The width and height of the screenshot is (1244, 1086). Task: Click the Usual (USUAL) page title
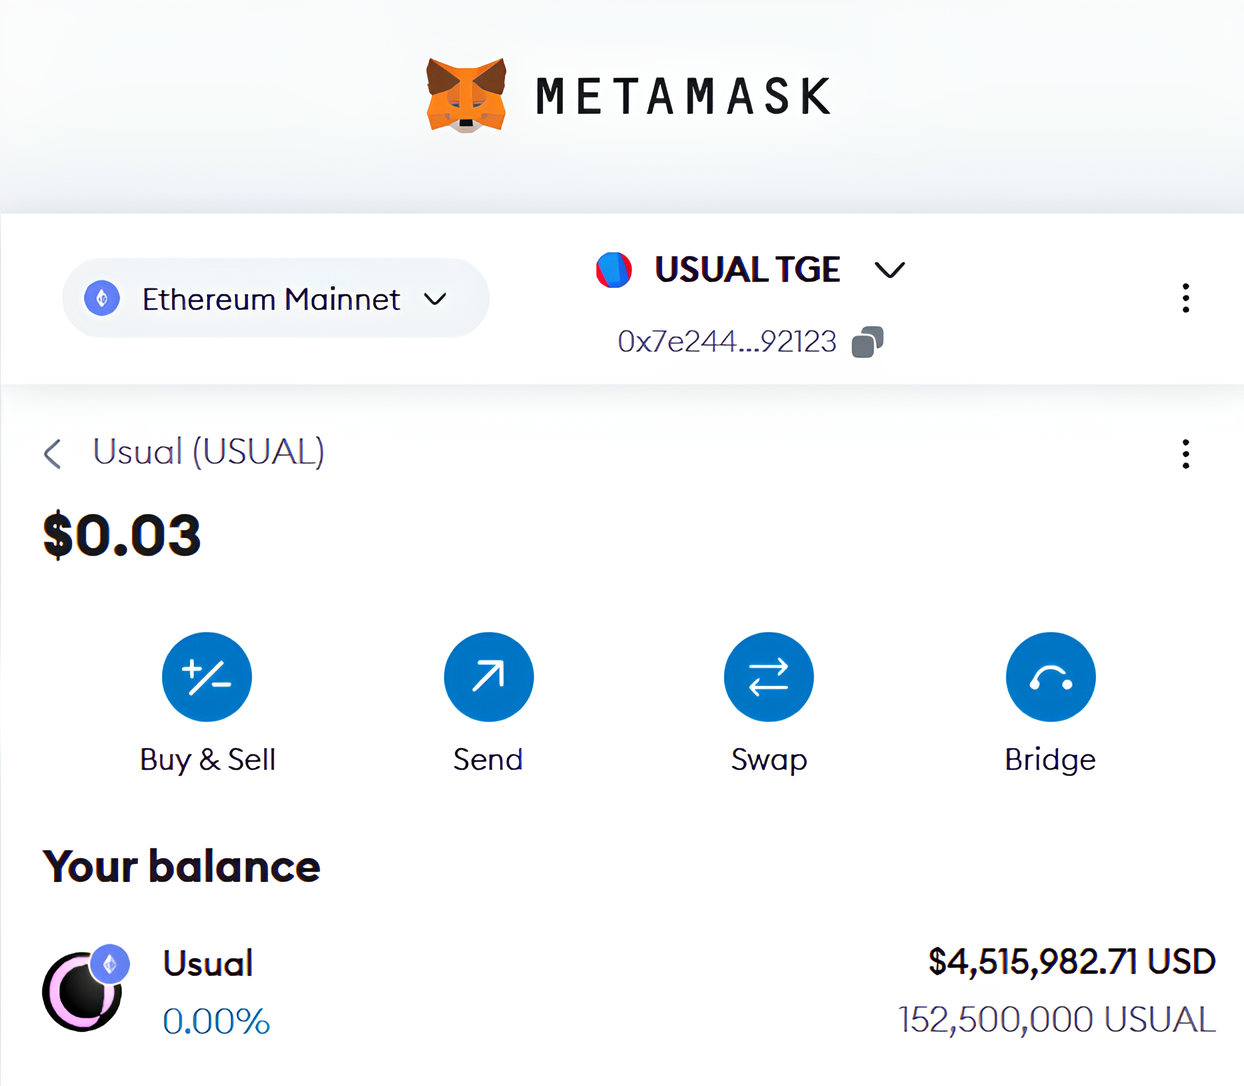208,452
